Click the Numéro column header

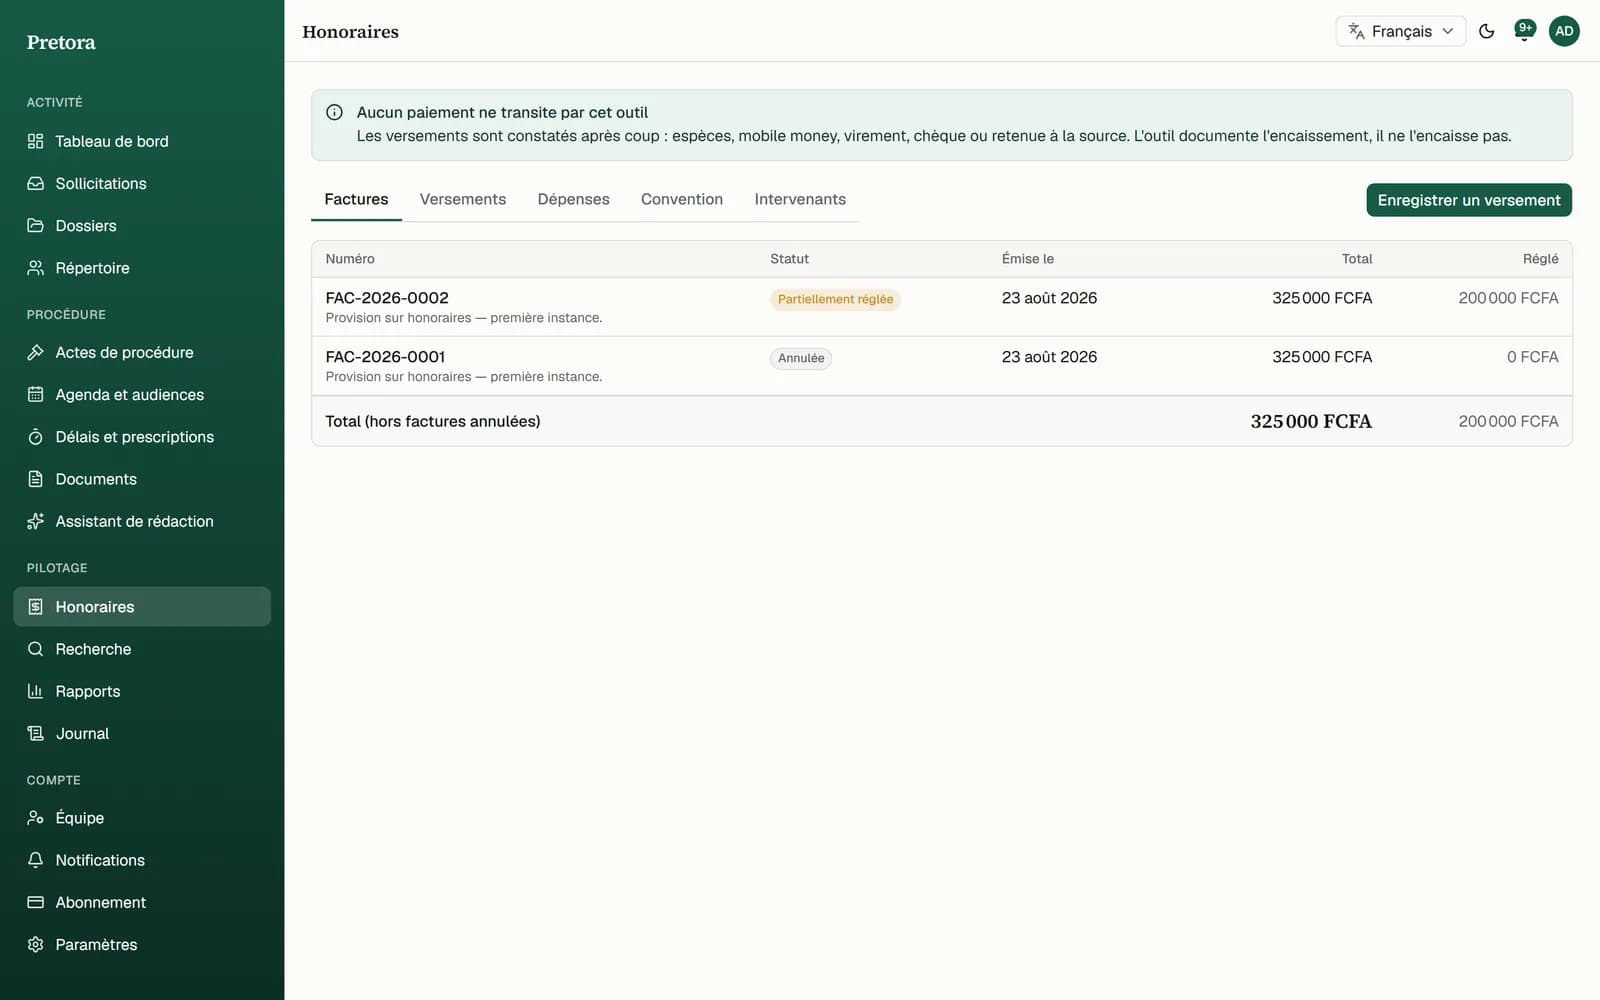pyautogui.click(x=350, y=259)
